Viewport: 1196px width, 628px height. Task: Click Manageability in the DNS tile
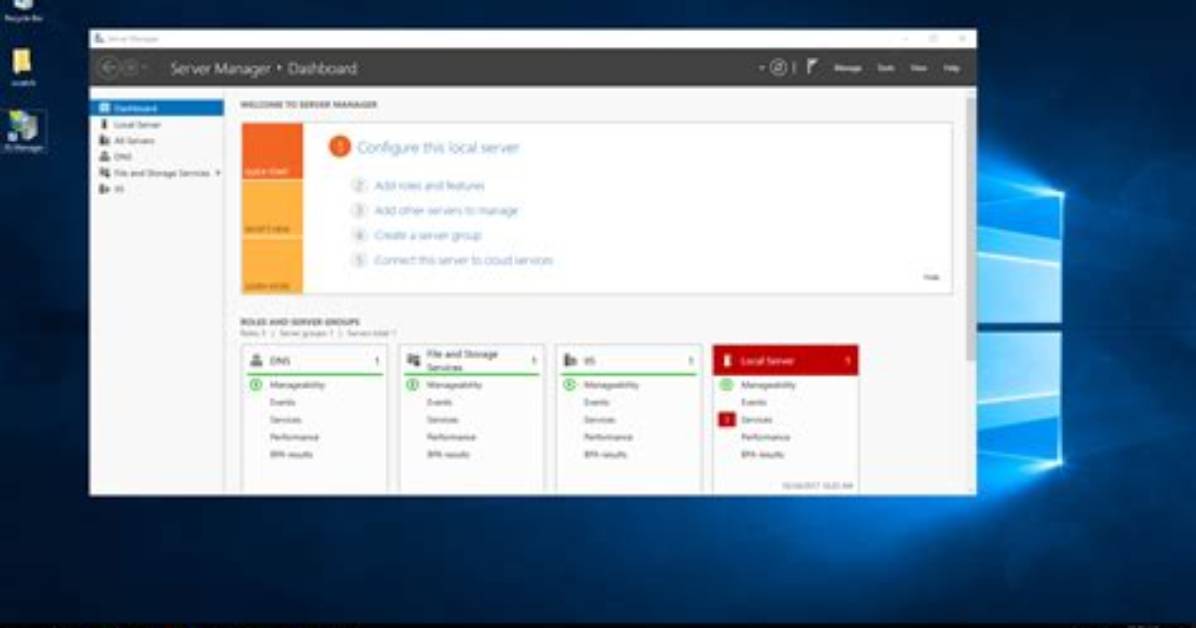click(297, 385)
